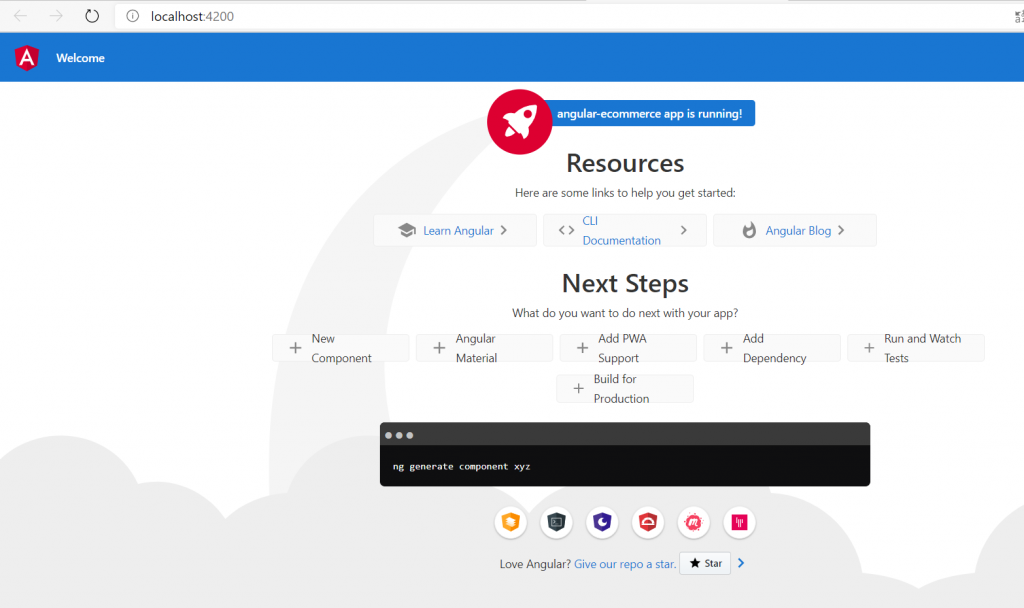The height and width of the screenshot is (608, 1024).
Task: Select the Add PWA Support card
Action: click(x=628, y=348)
